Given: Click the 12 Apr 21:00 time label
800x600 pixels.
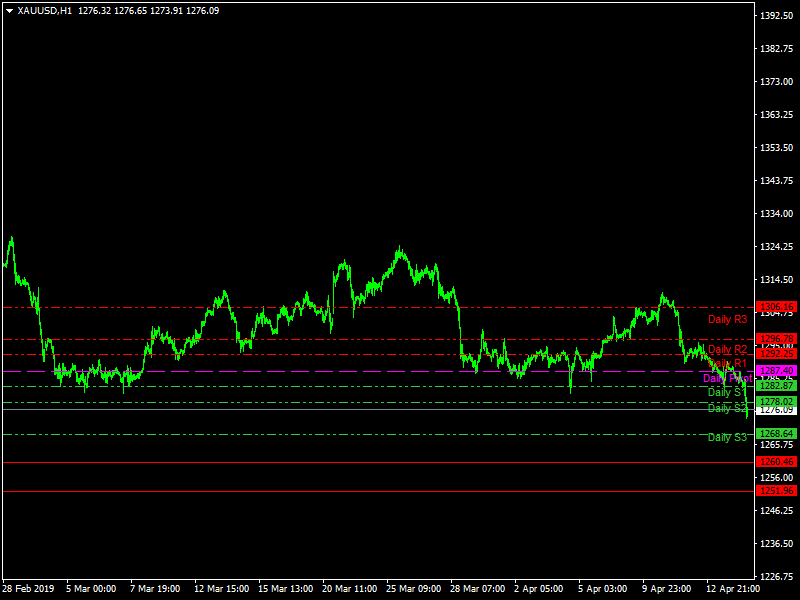Looking at the screenshot, I should [x=732, y=588].
